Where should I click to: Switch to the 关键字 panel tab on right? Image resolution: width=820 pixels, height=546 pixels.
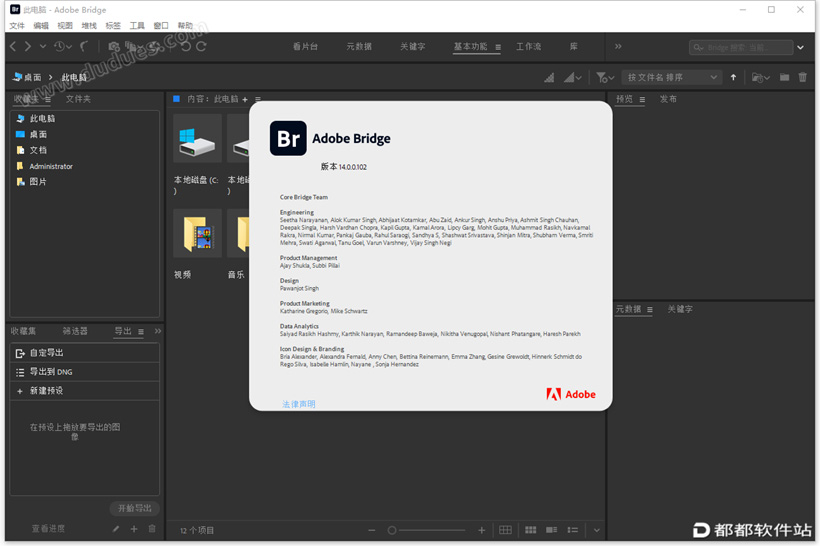click(680, 309)
